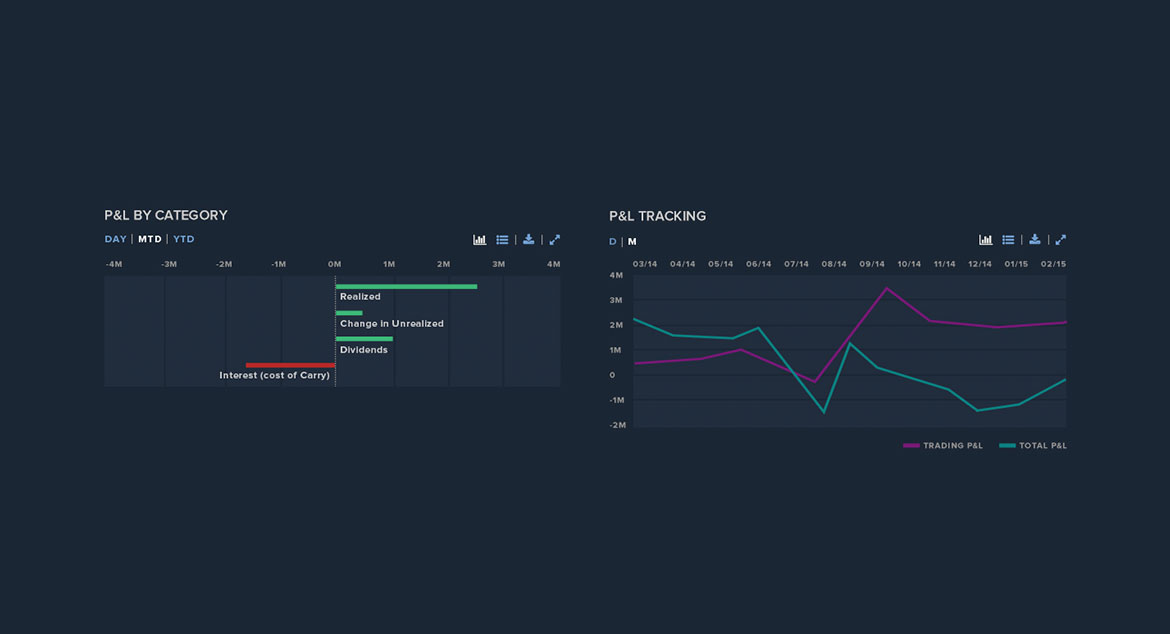Select the YTD period tab
Image resolution: width=1170 pixels, height=634 pixels.
(x=184, y=240)
